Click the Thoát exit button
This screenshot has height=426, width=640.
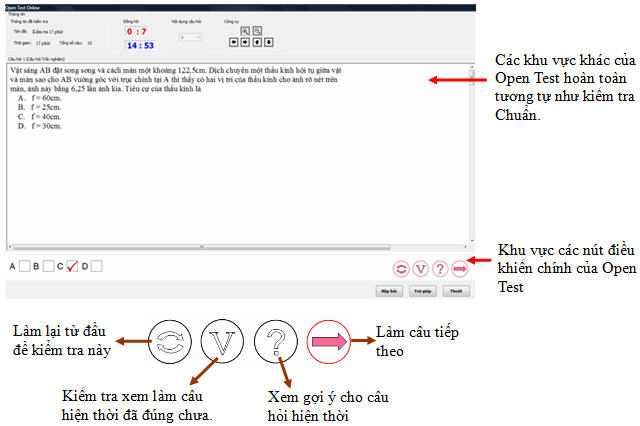tap(456, 291)
